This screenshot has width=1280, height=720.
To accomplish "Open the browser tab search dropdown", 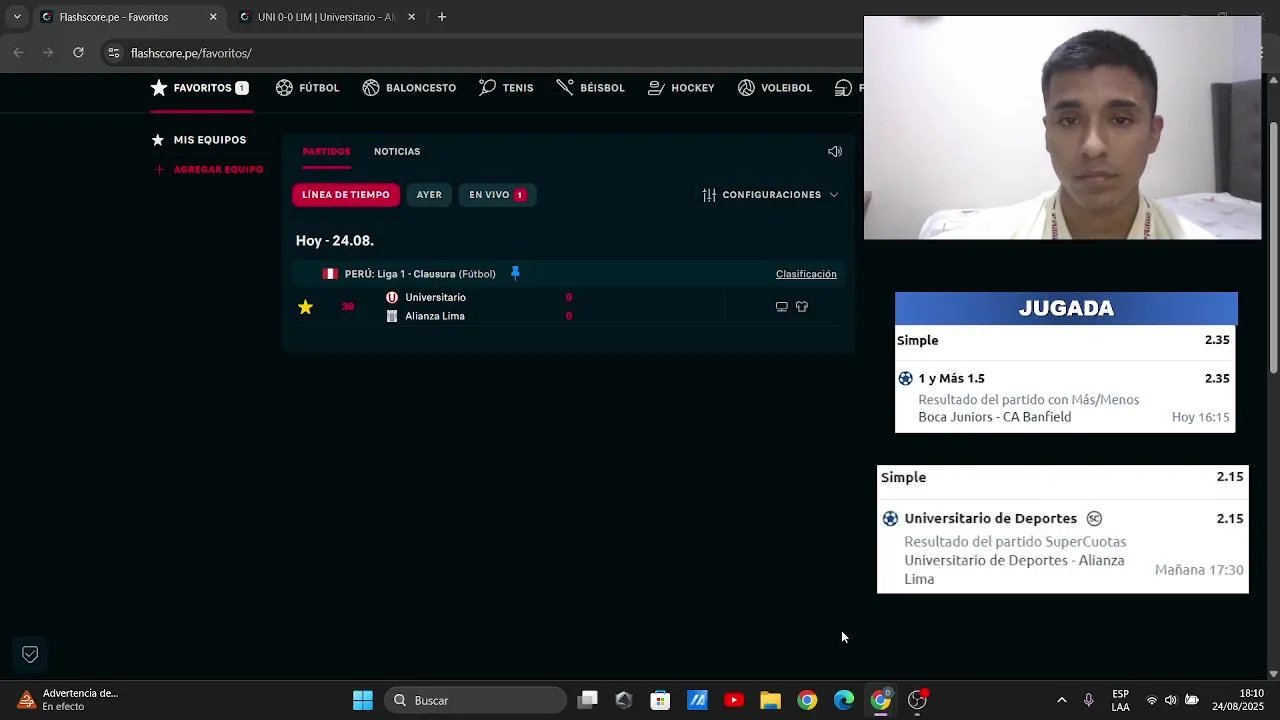I will (17, 17).
